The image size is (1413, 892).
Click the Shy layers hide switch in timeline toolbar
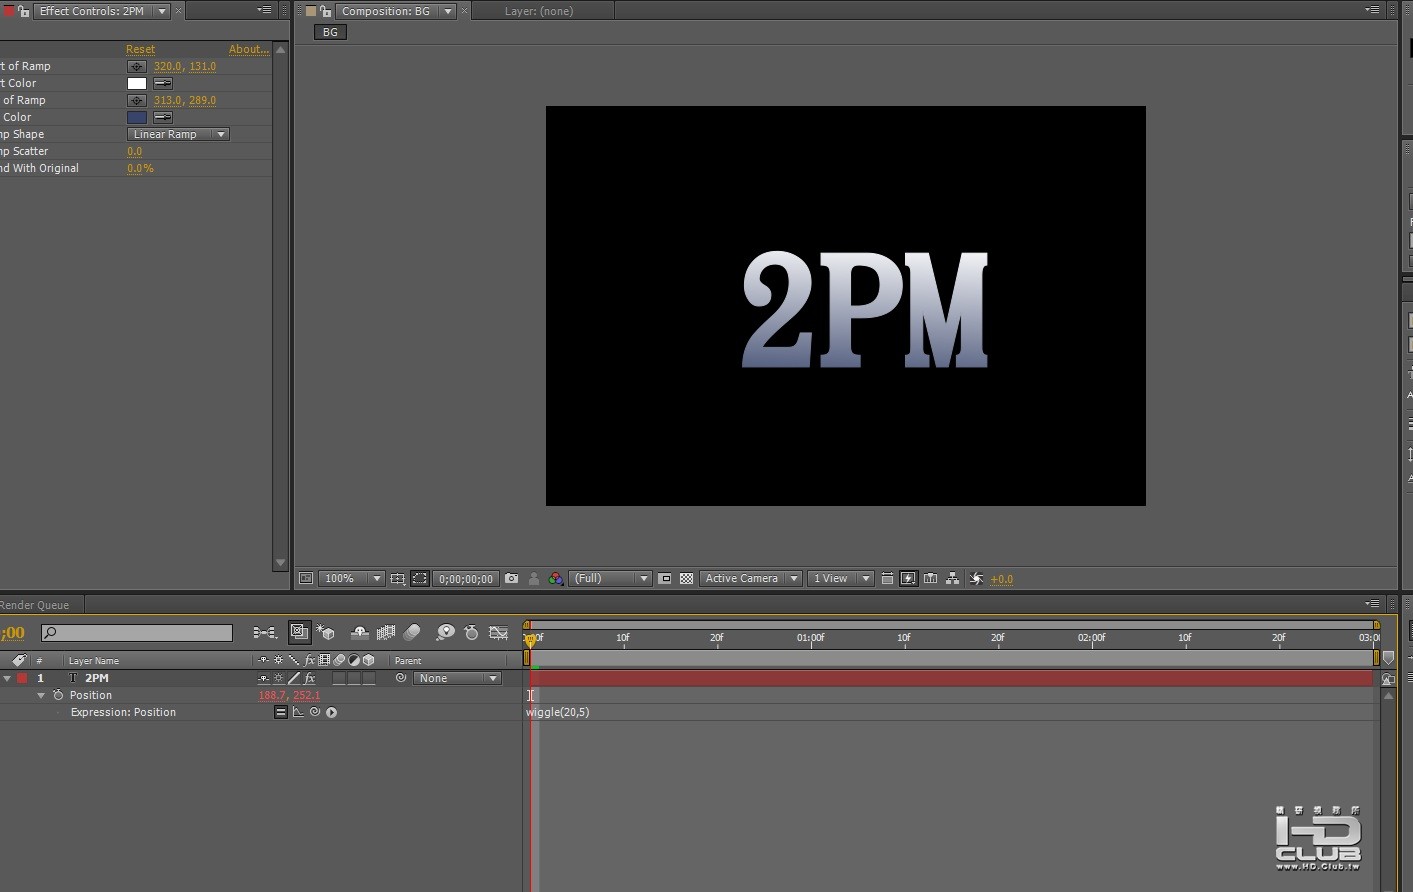point(360,633)
